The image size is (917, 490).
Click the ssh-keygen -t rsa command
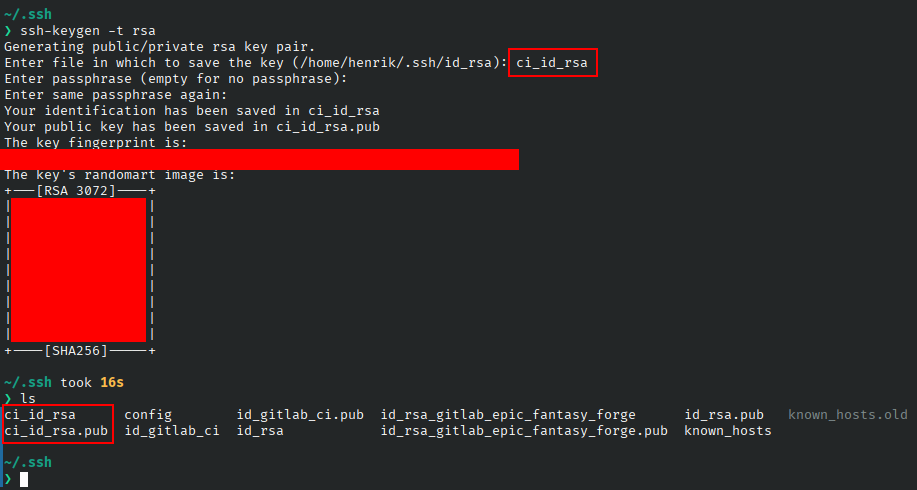pos(88,30)
